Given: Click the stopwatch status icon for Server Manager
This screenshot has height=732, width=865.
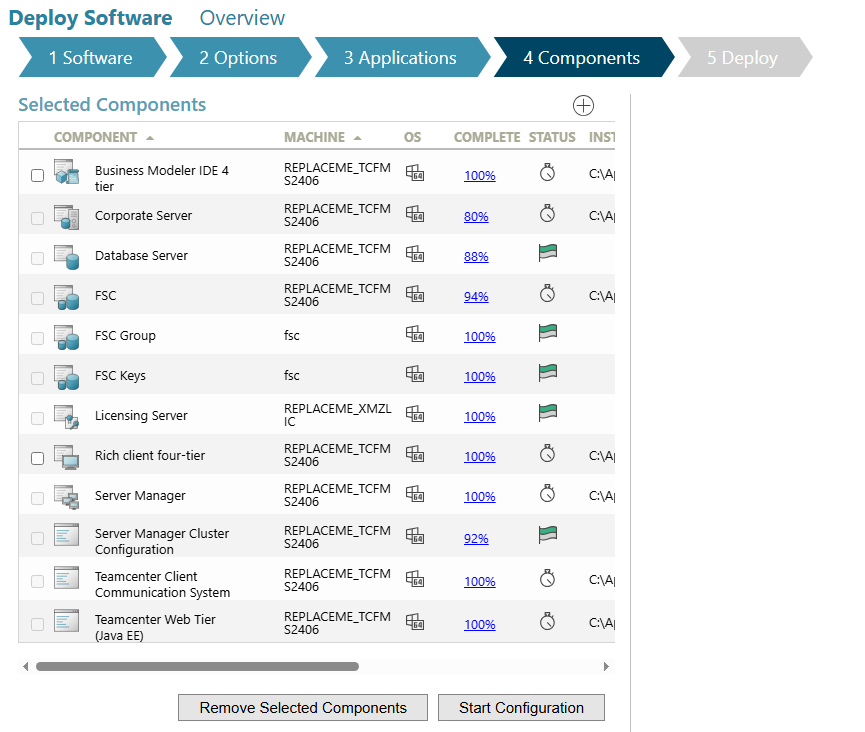Looking at the screenshot, I should click(547, 494).
